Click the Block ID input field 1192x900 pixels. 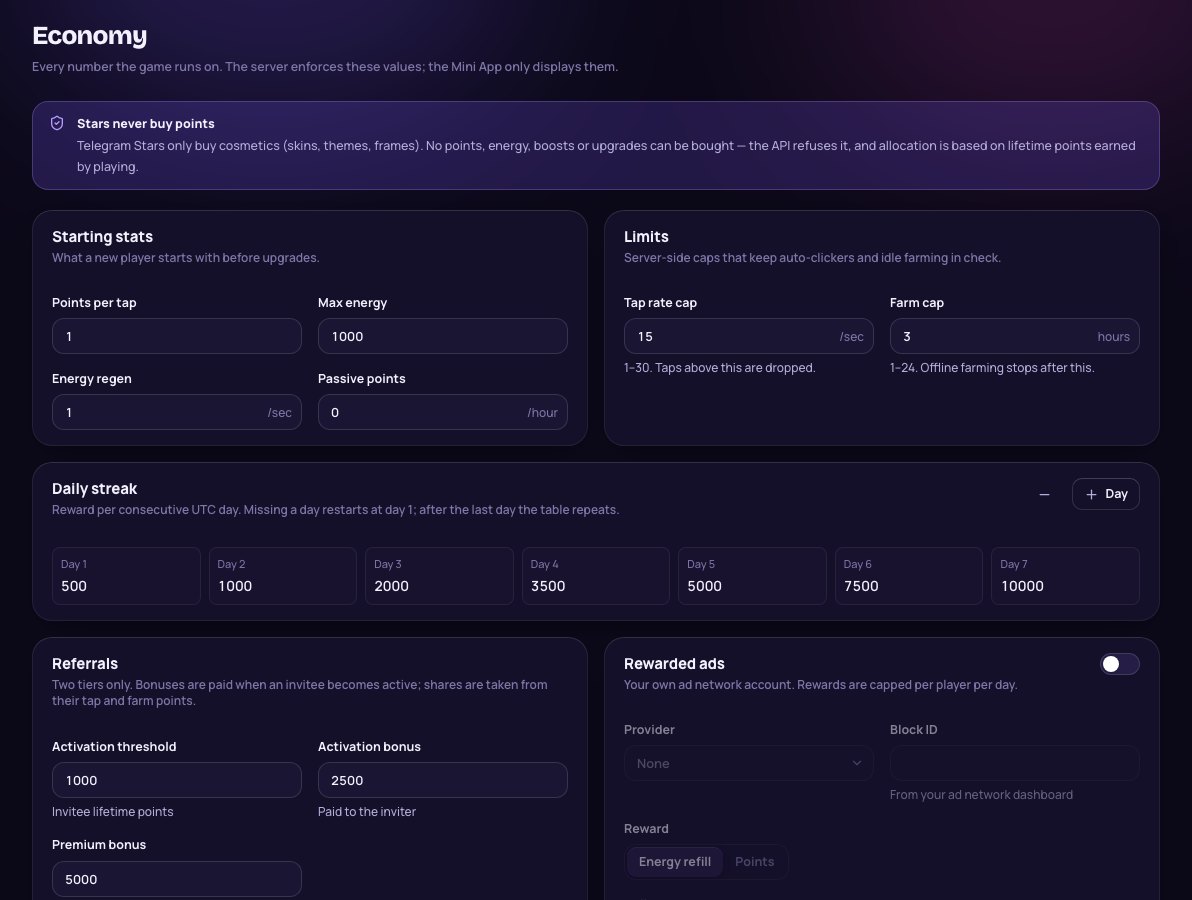tap(1014, 763)
